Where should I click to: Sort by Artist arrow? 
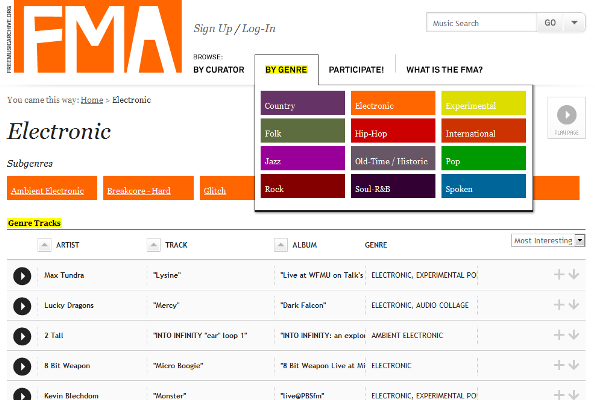coord(44,245)
